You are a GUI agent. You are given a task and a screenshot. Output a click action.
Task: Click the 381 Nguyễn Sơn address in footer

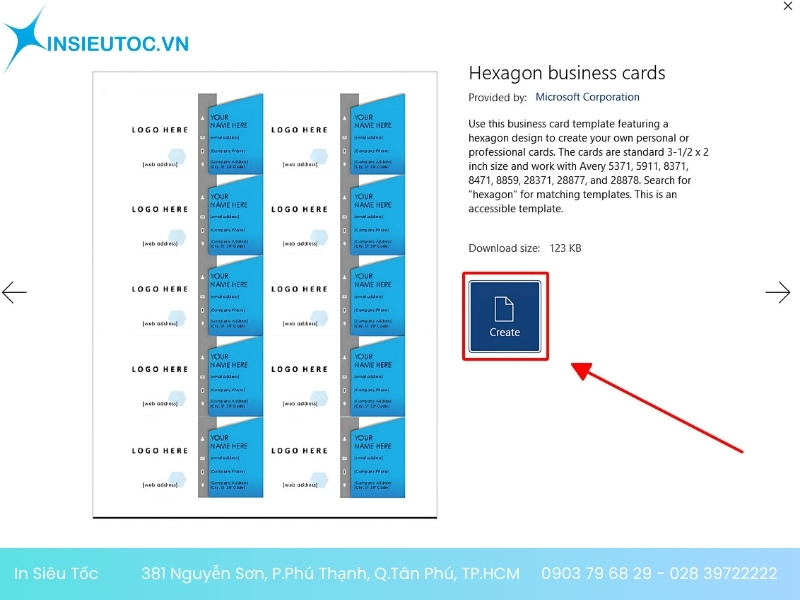coord(330,573)
